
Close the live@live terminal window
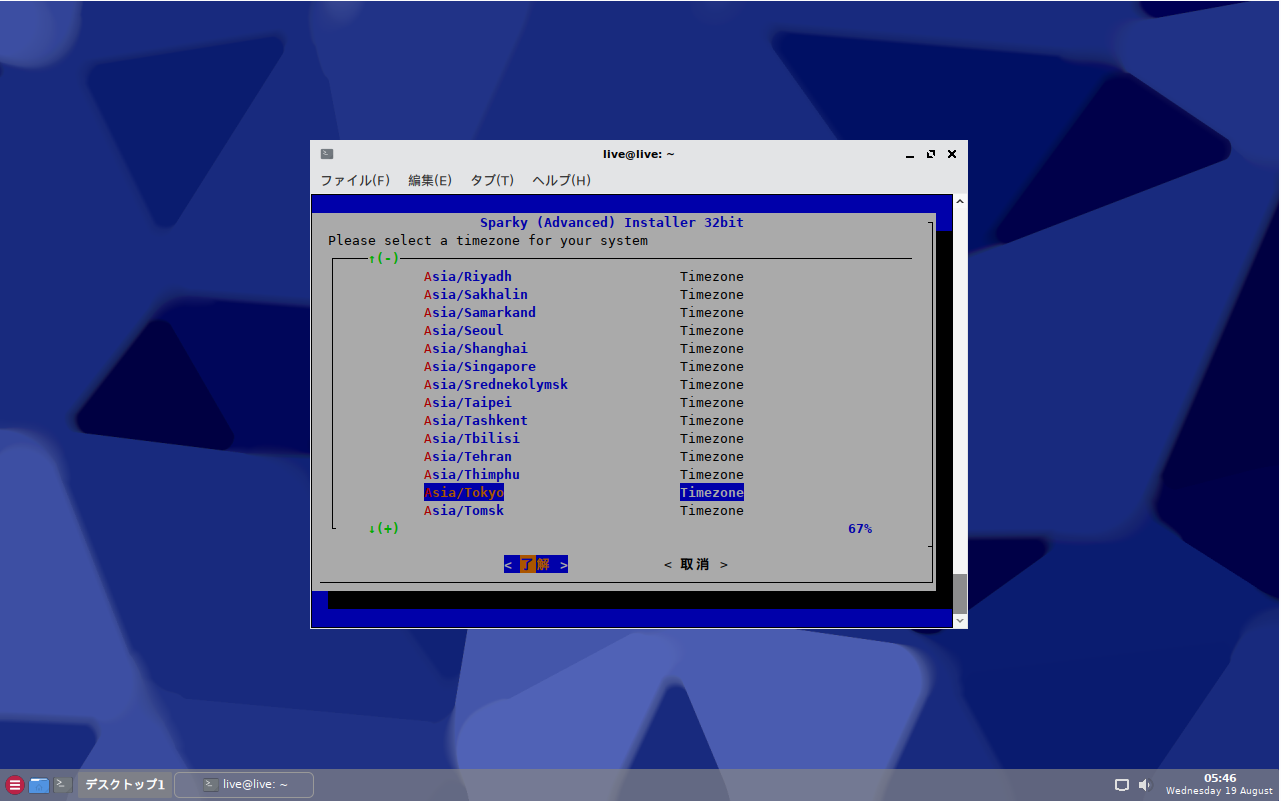click(x=952, y=154)
